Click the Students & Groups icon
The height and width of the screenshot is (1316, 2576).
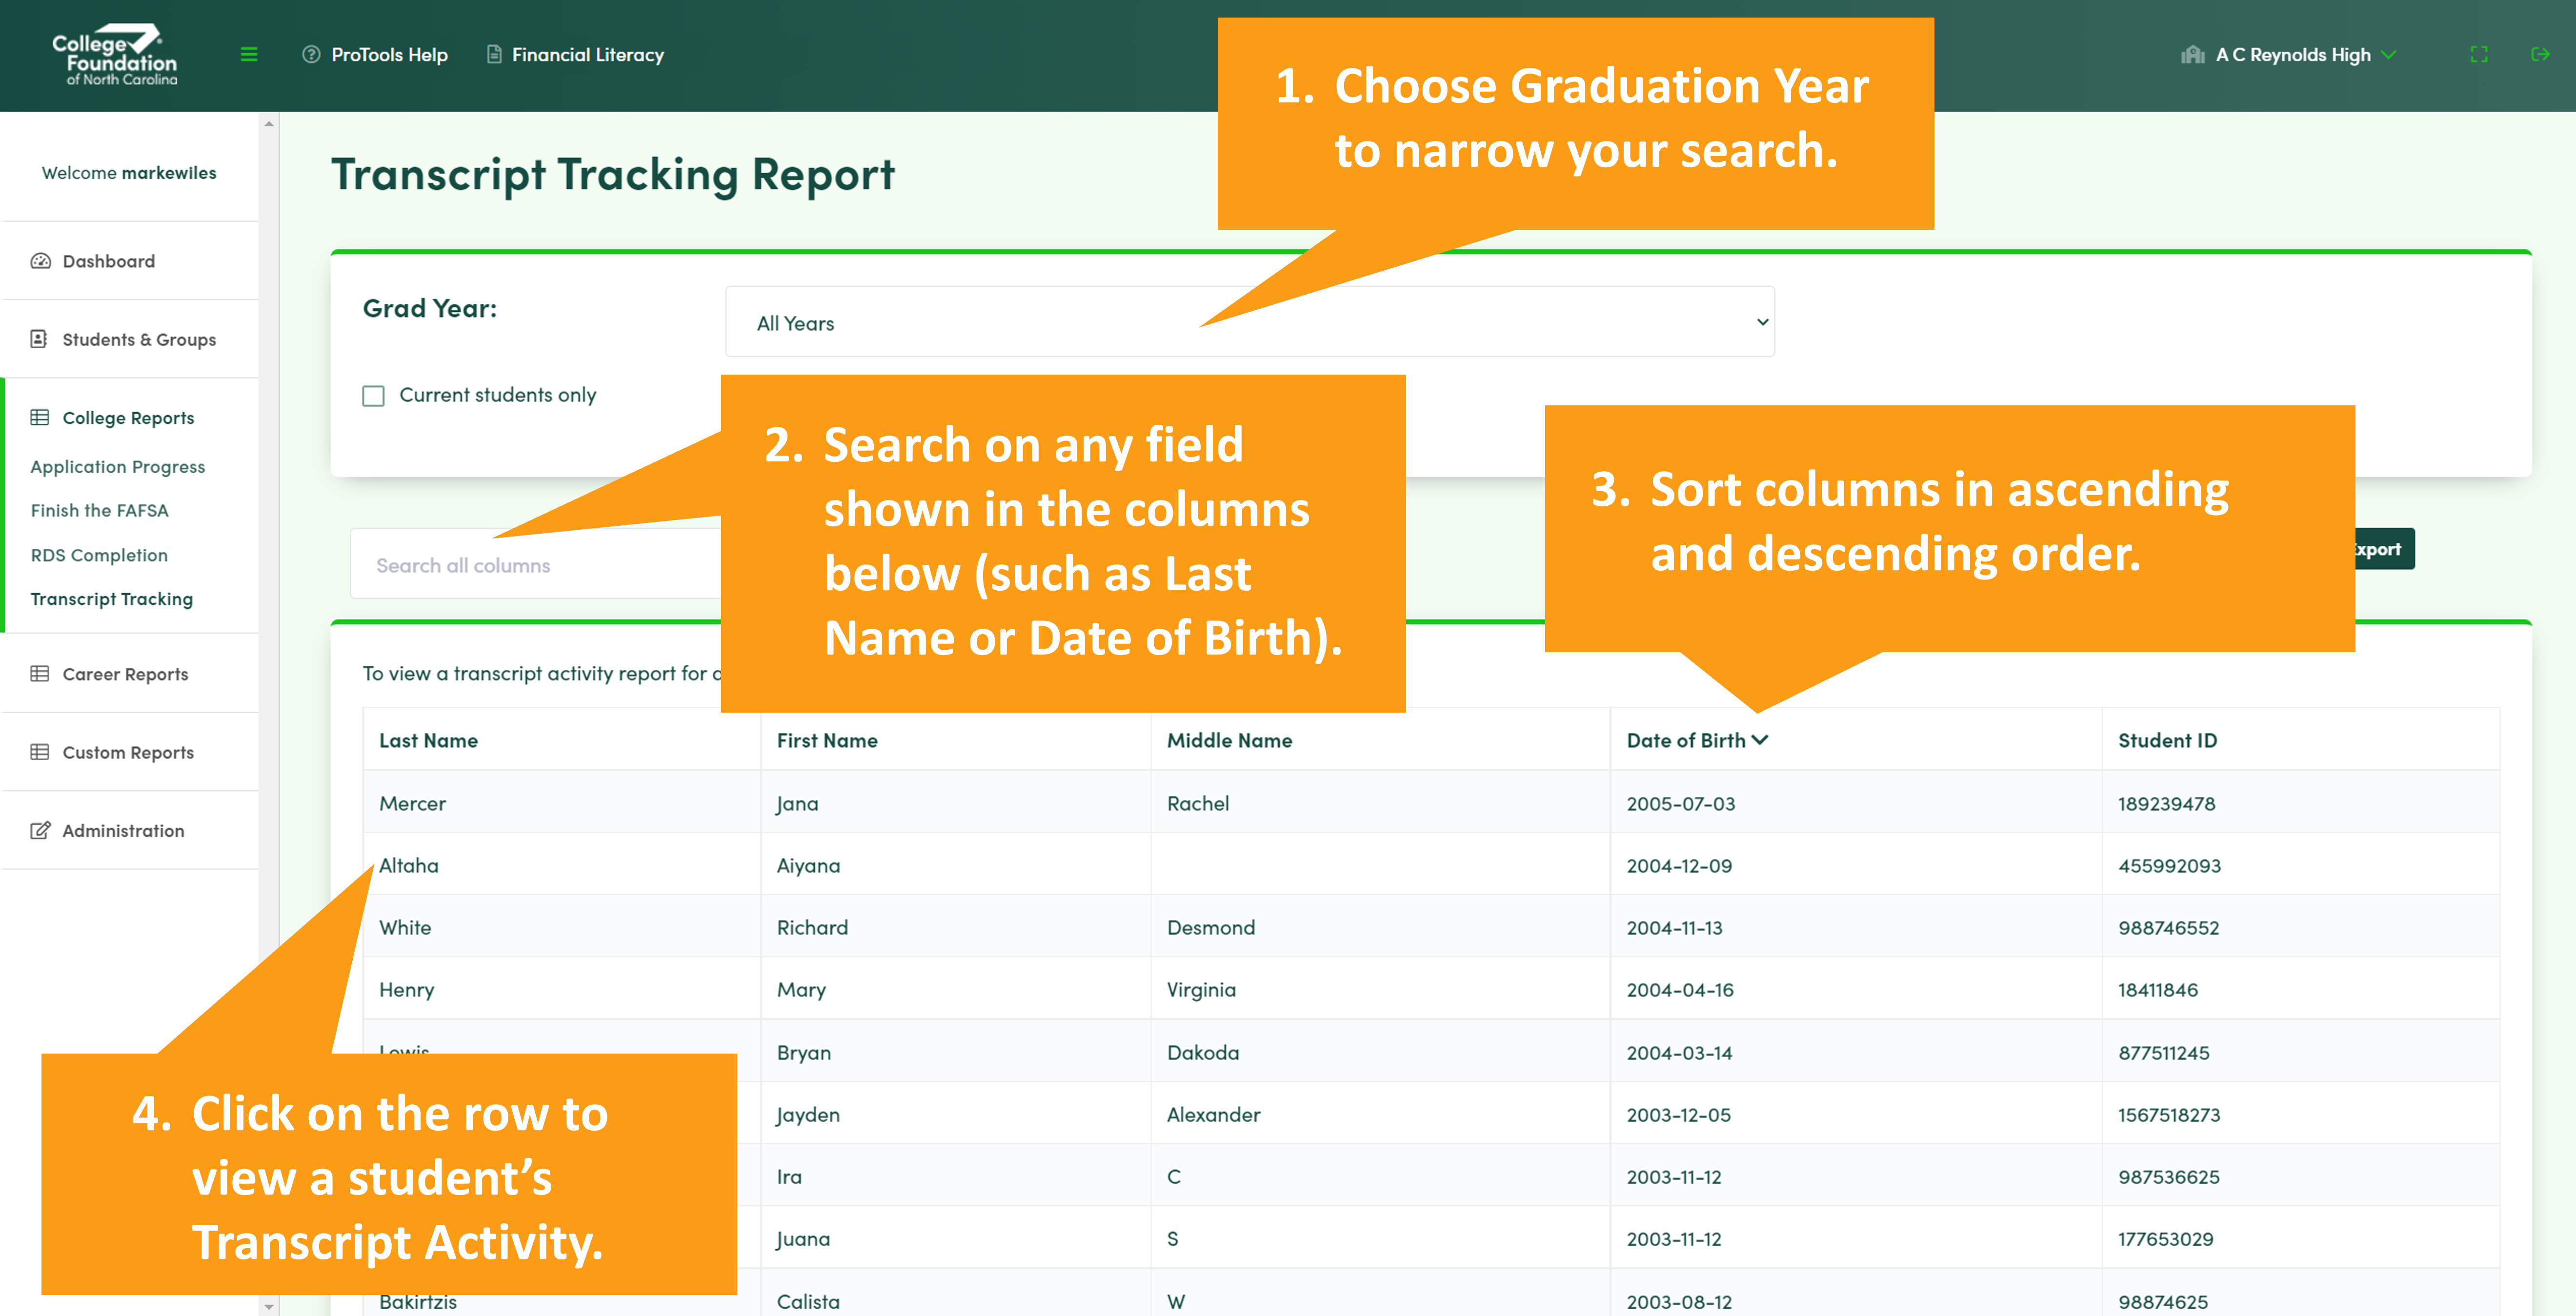[x=39, y=339]
